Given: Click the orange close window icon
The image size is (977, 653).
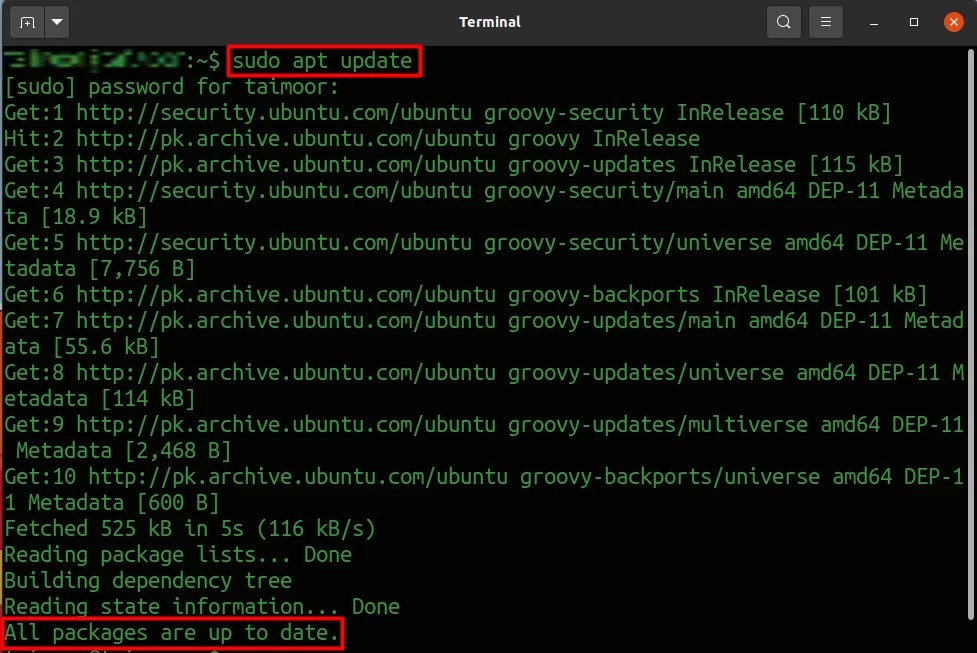Looking at the screenshot, I should 951,21.
